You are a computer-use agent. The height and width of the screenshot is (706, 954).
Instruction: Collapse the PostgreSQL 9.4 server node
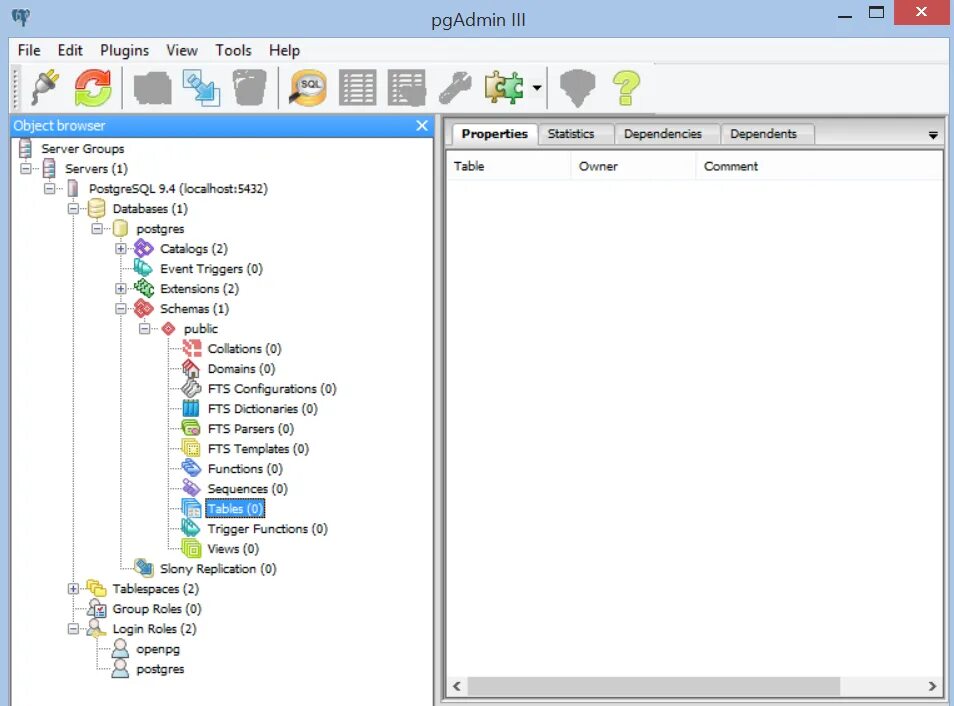(49, 189)
